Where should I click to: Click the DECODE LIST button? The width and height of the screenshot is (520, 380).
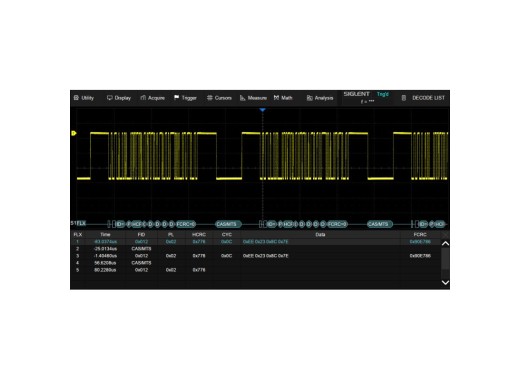[x=423, y=98]
